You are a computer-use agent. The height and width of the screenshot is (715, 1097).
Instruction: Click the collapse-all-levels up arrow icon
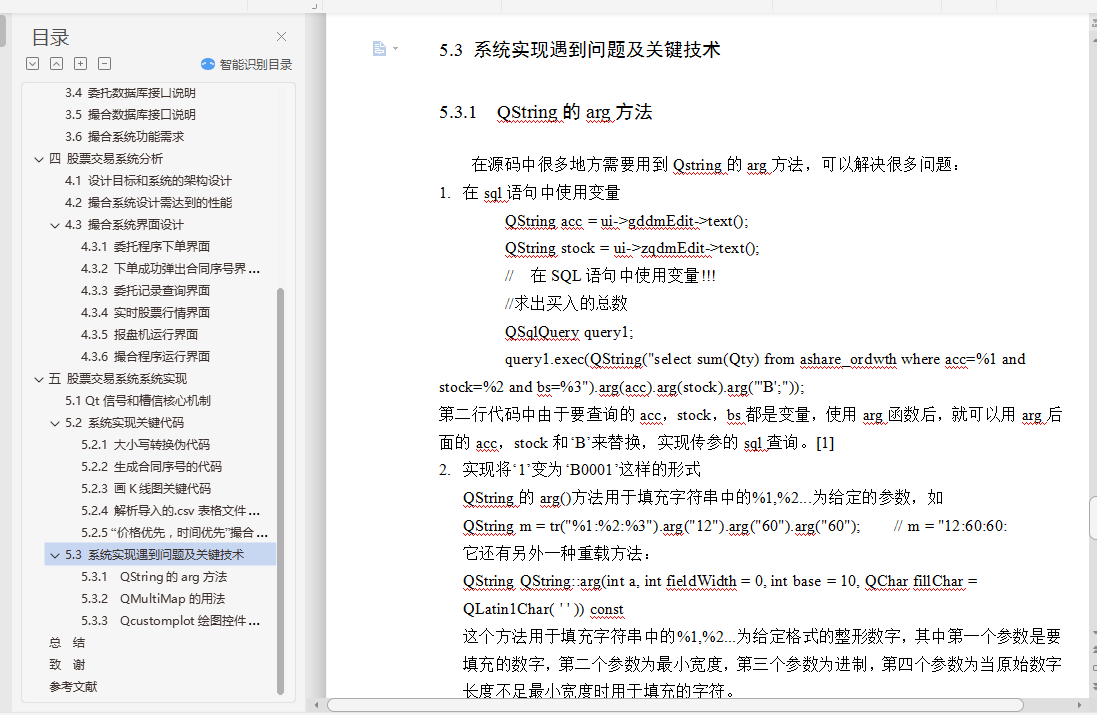click(57, 64)
